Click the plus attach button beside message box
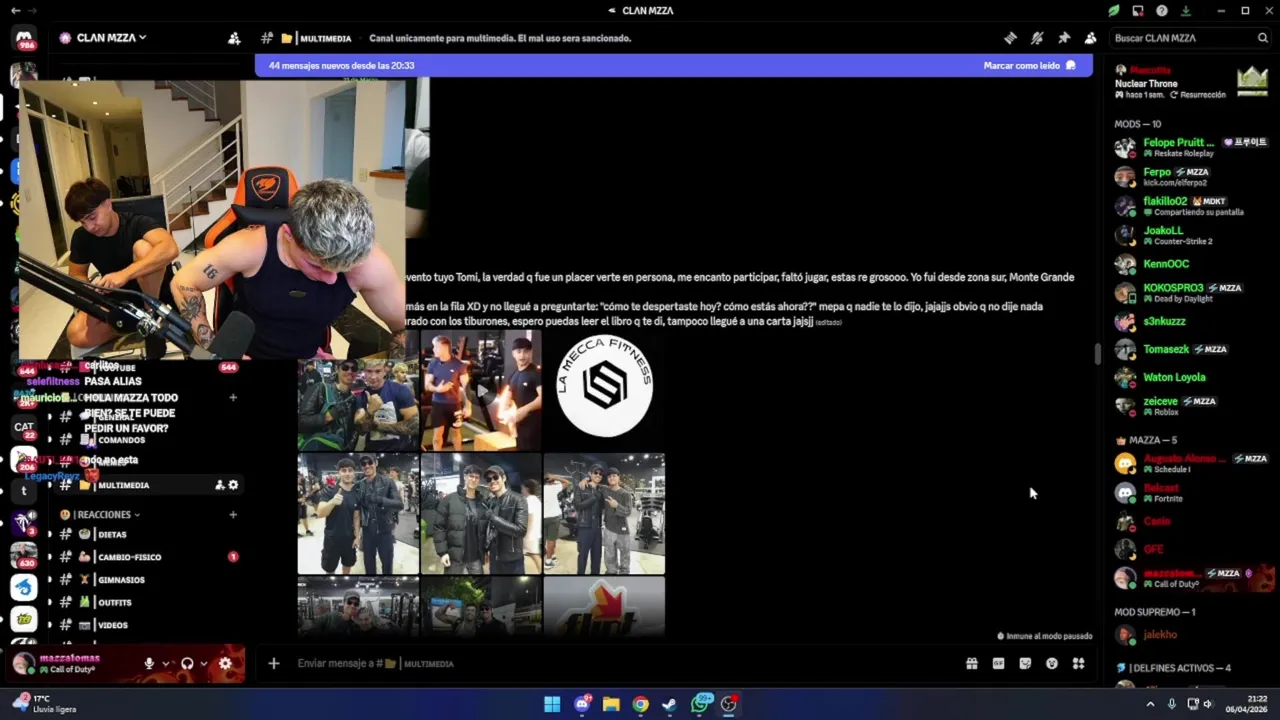Image resolution: width=1280 pixels, height=720 pixels. [273, 663]
